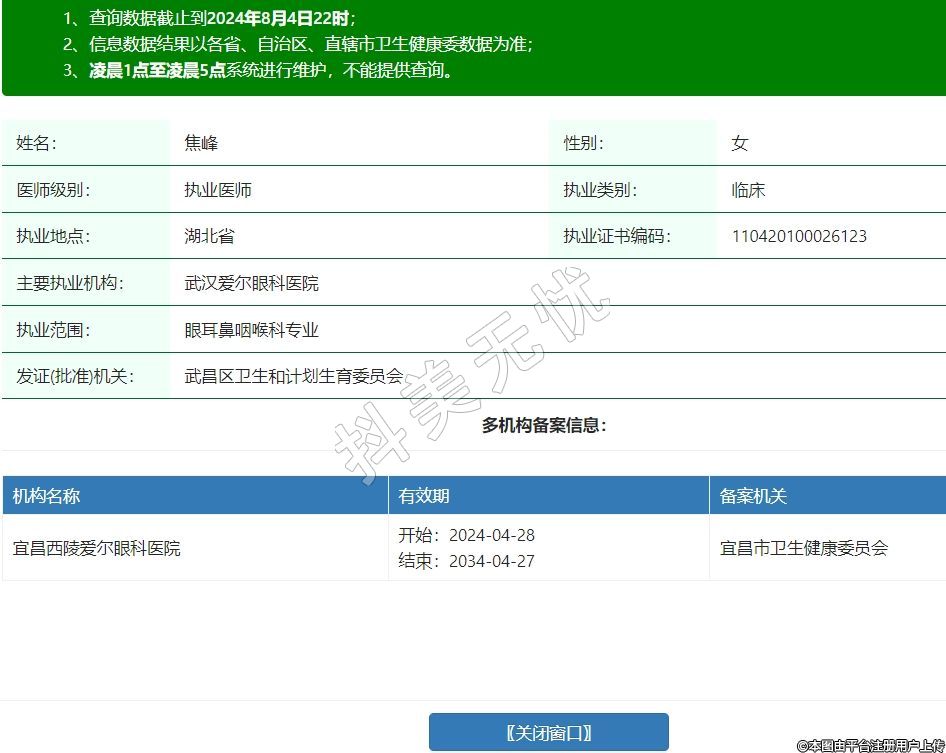Image resolution: width=946 pixels, height=753 pixels.
Task: Select the 眼耳鼻咽喉科专业 practice scope text
Action: [x=251, y=330]
